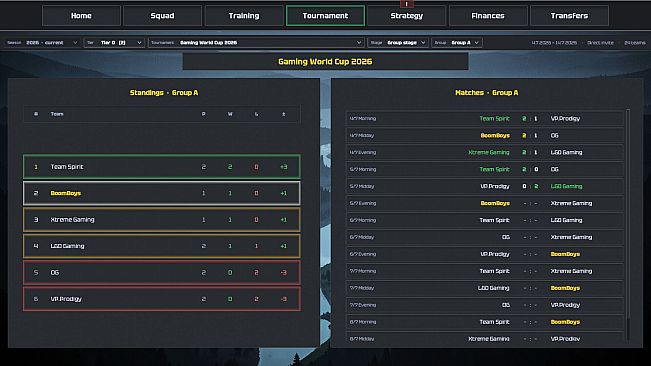This screenshot has width=651, height=366.
Task: Open the upcoming LGD Gaming vs BoomBoys match
Action: click(x=485, y=288)
